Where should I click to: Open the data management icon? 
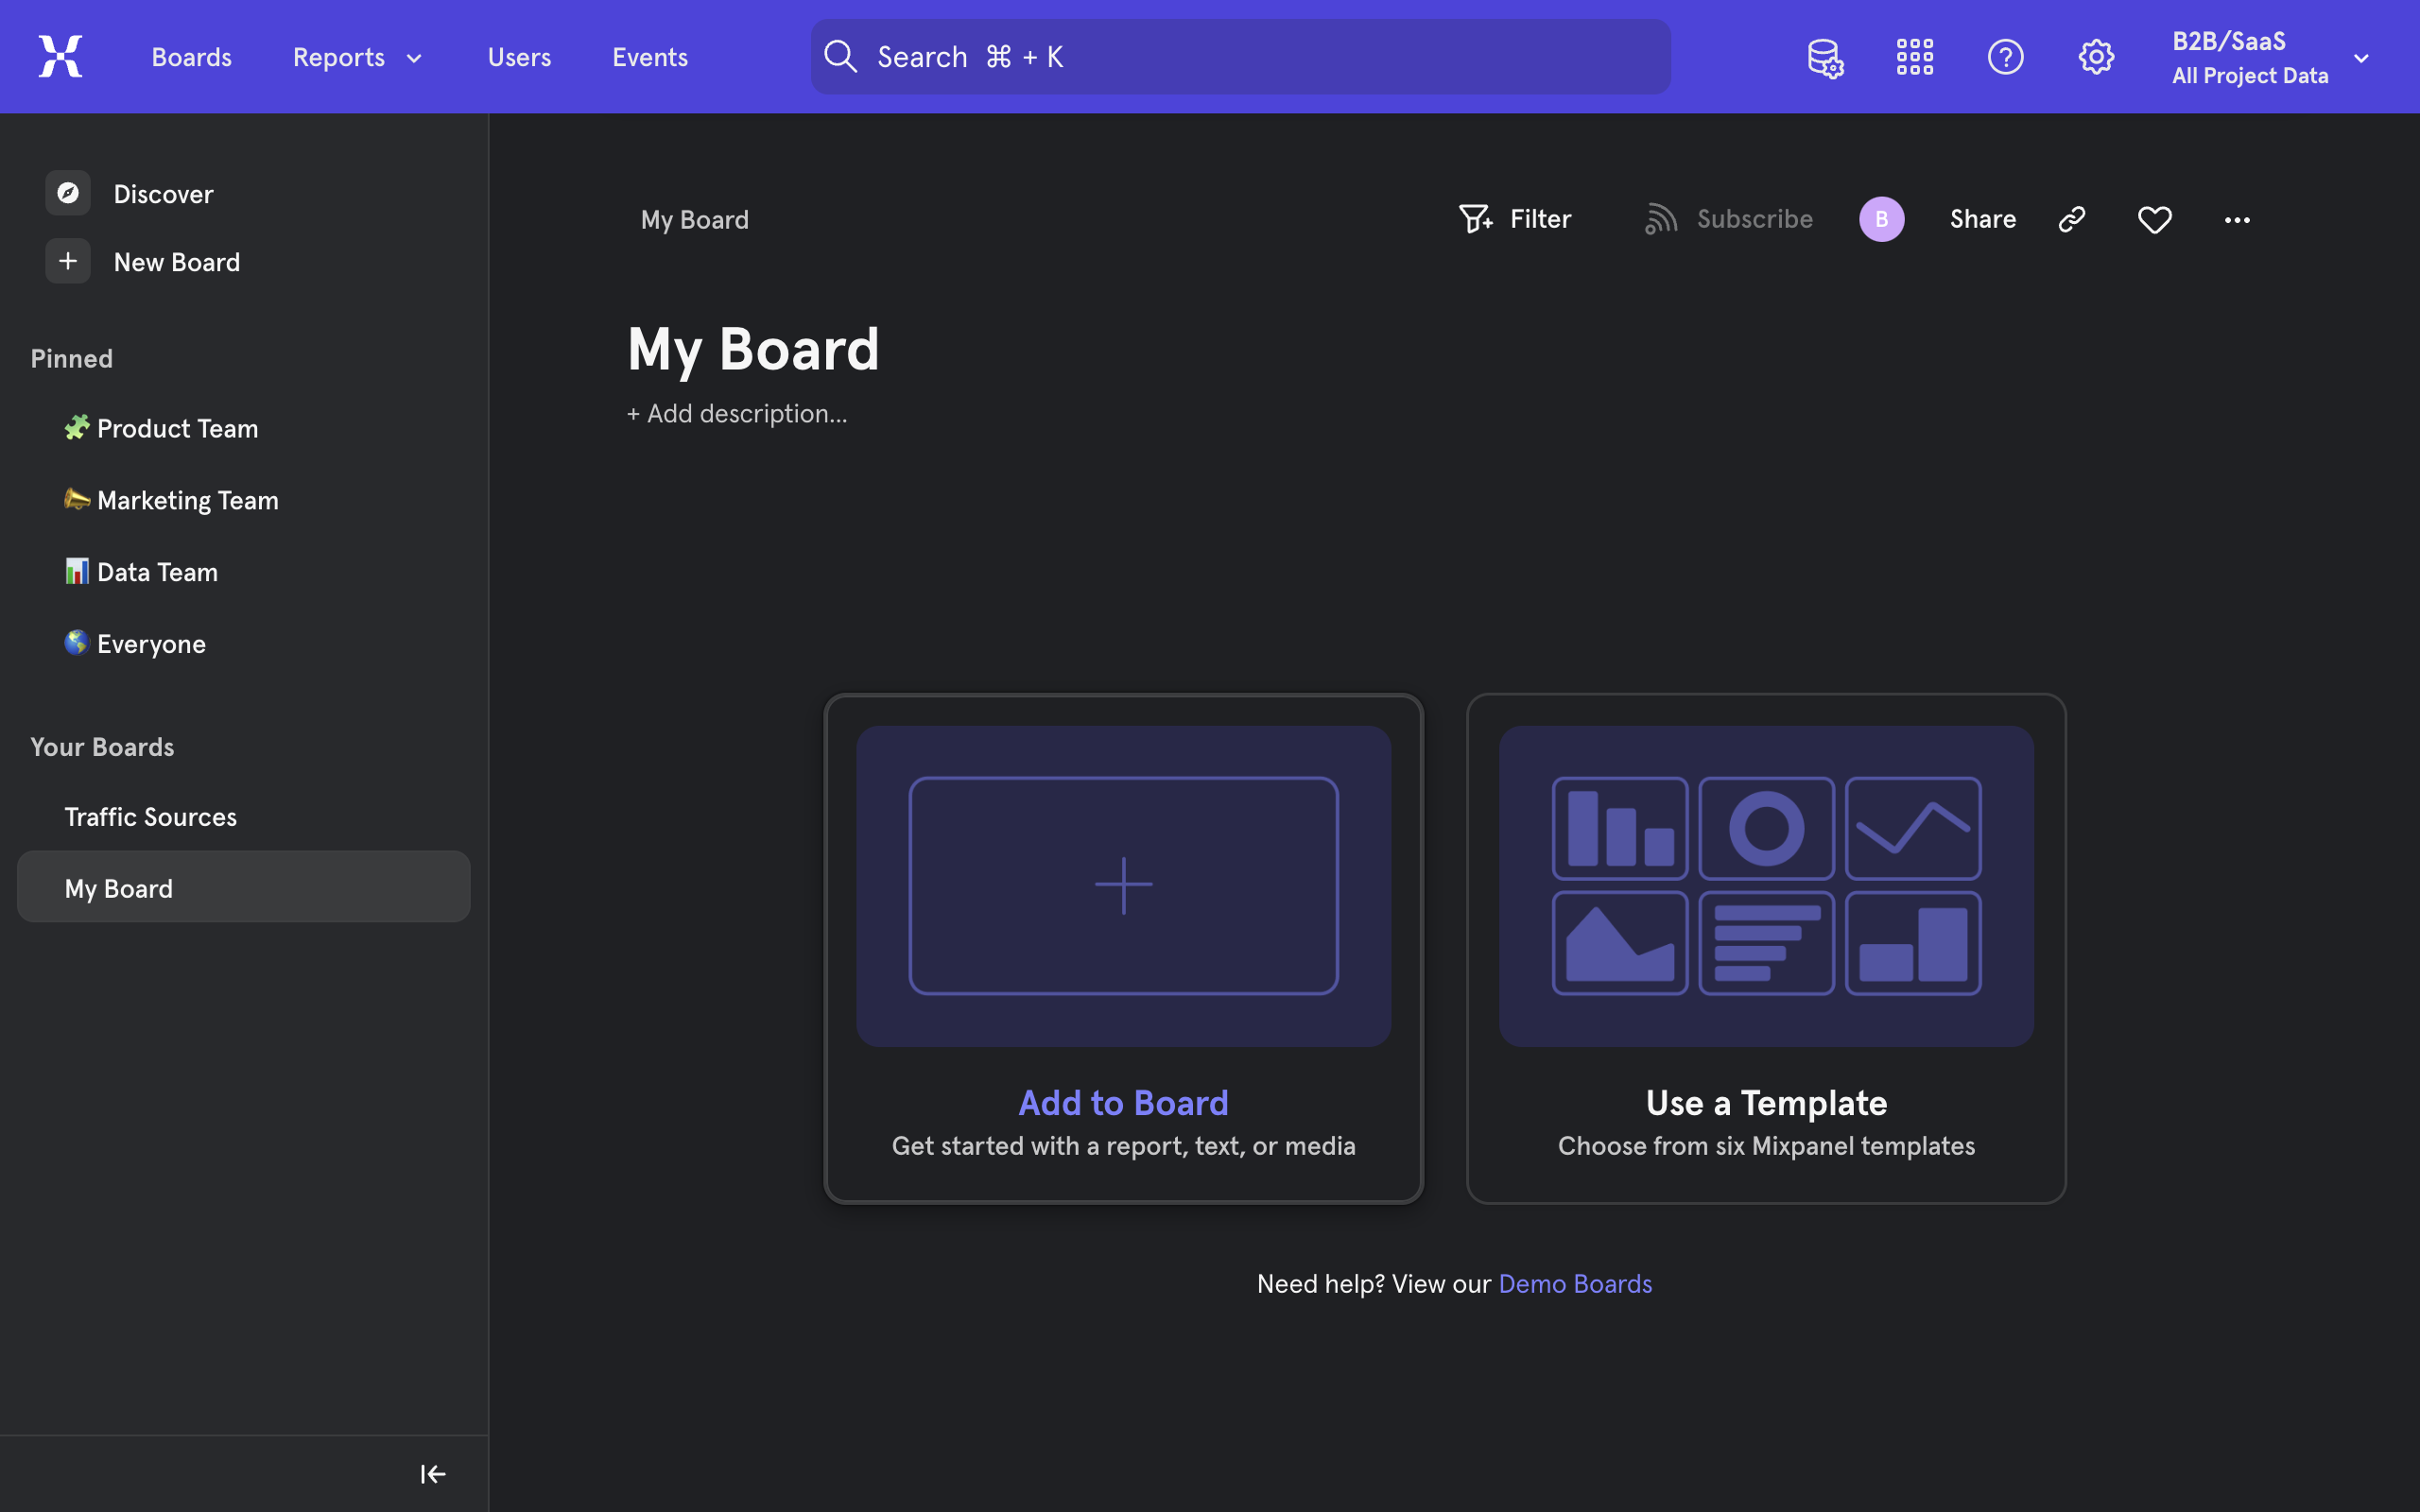coord(1825,57)
